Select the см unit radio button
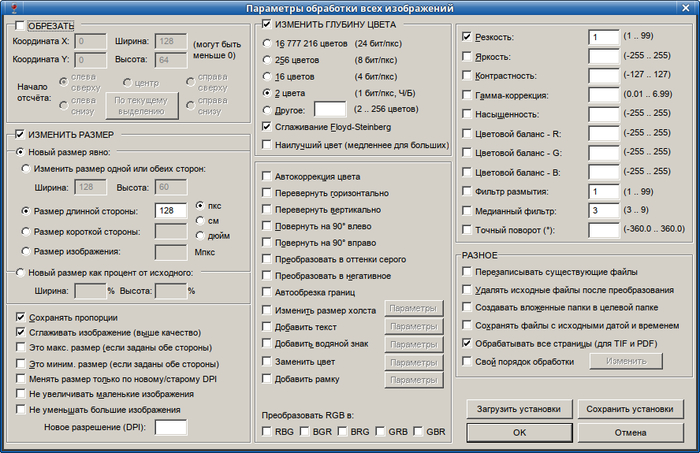700x453 pixels. pyautogui.click(x=201, y=220)
